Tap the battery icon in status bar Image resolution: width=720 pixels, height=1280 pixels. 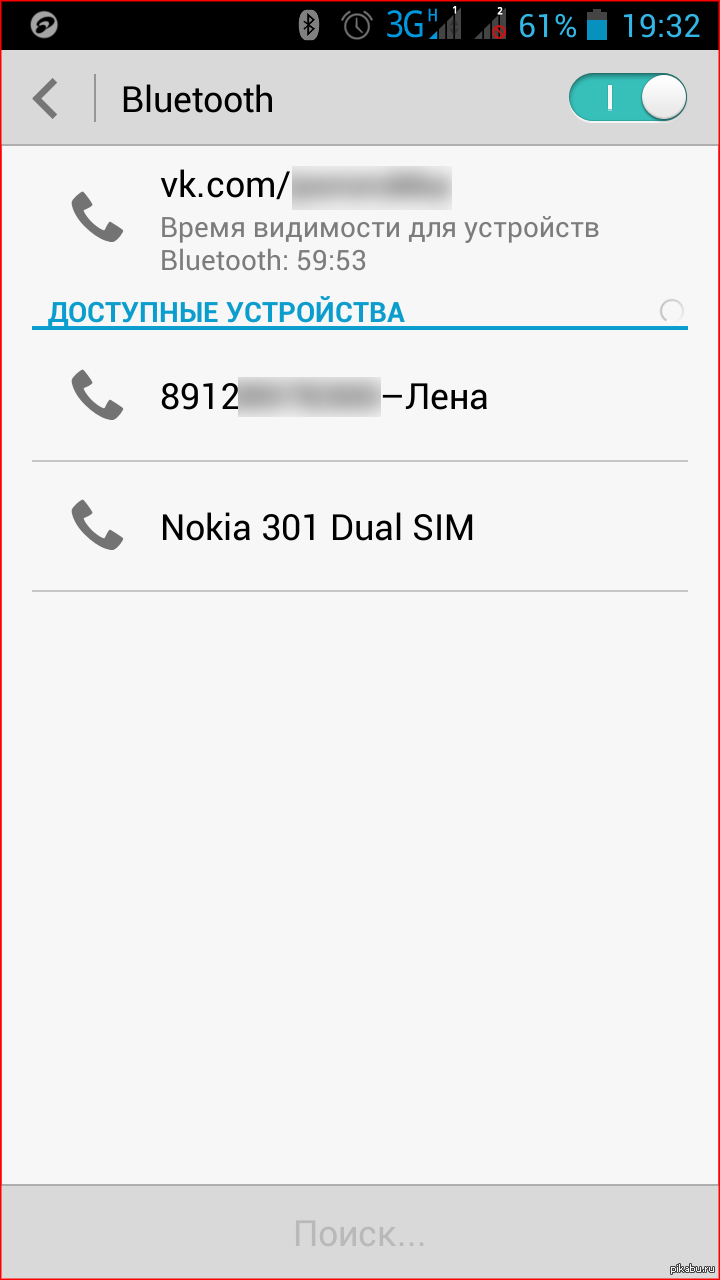(597, 25)
